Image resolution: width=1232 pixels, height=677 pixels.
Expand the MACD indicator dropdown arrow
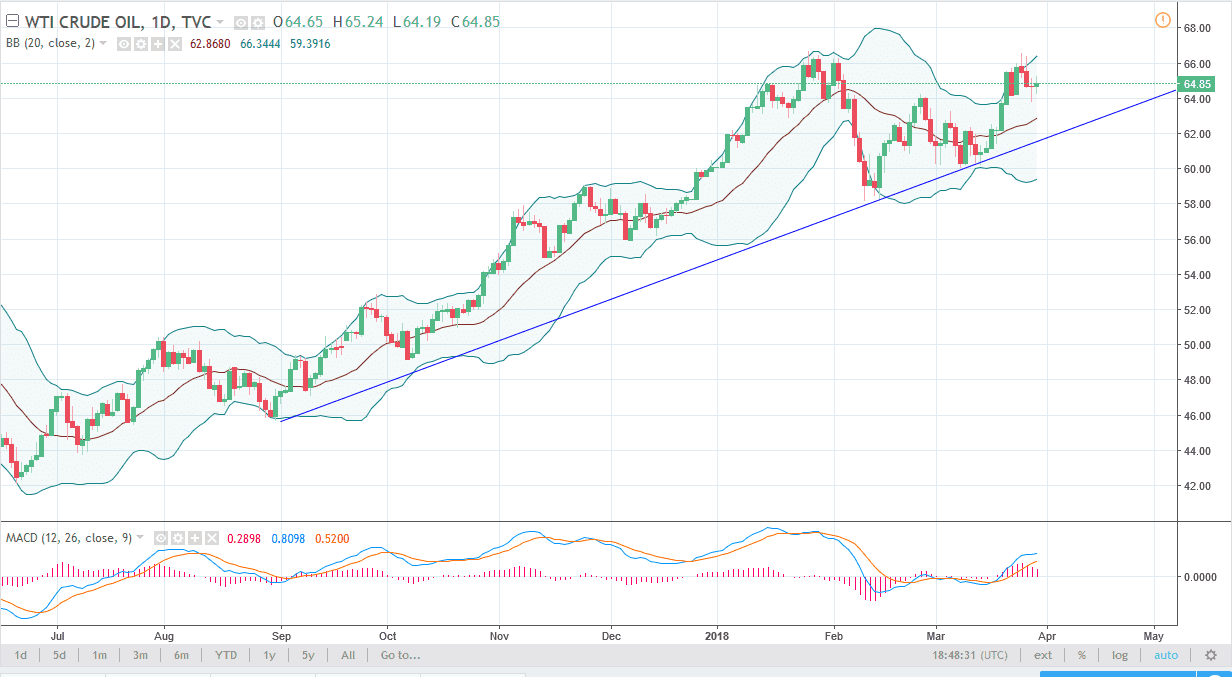pyautogui.click(x=139, y=536)
